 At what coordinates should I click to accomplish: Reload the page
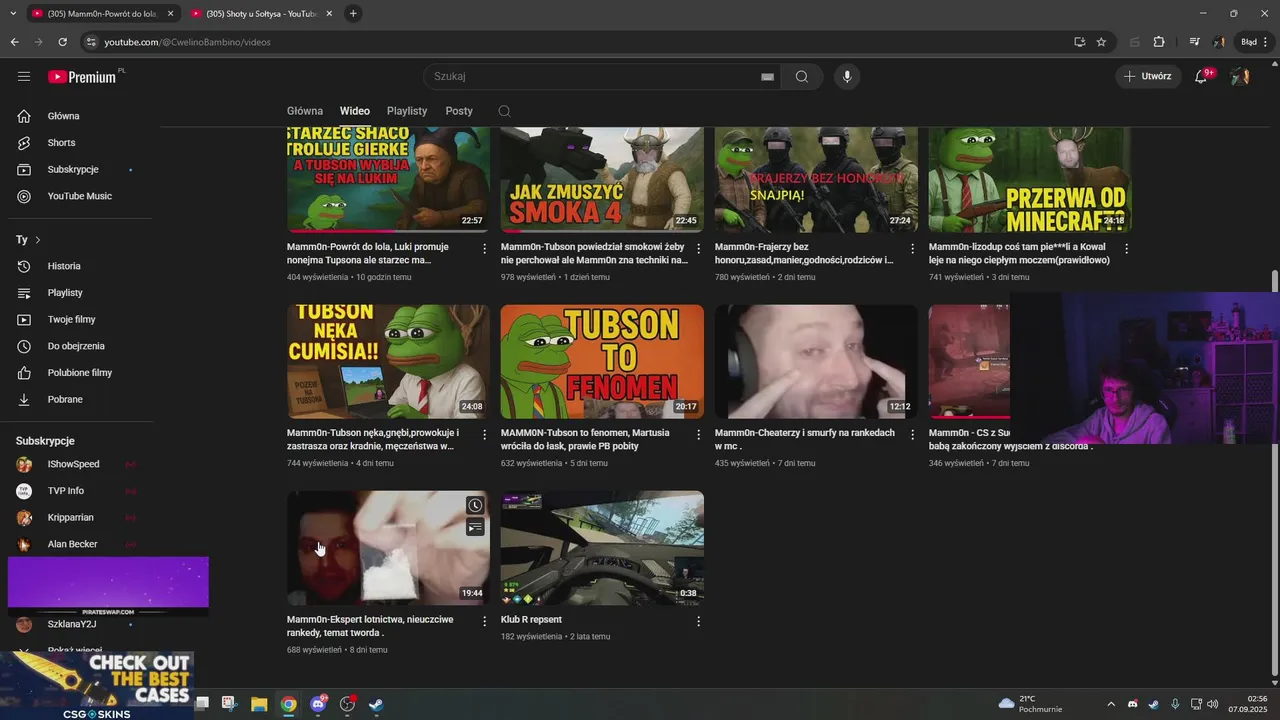(62, 42)
